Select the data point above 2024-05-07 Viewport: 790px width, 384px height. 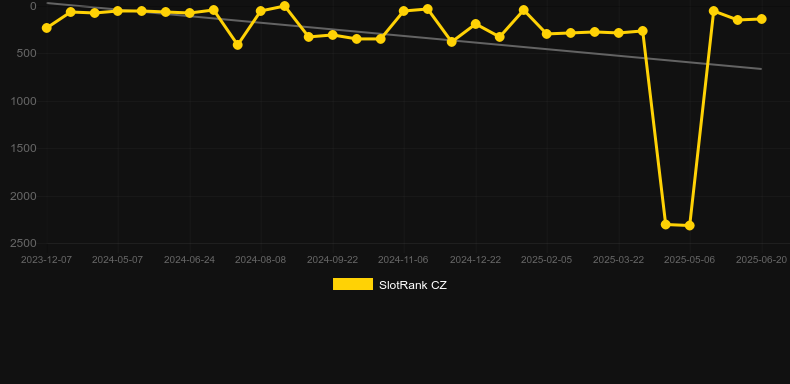tap(118, 11)
